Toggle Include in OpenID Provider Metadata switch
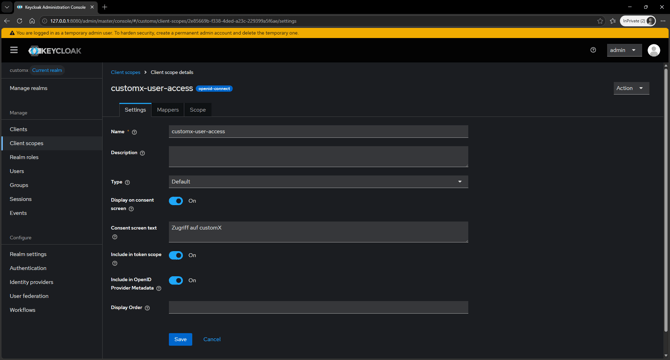Image resolution: width=670 pixels, height=360 pixels. pos(176,280)
